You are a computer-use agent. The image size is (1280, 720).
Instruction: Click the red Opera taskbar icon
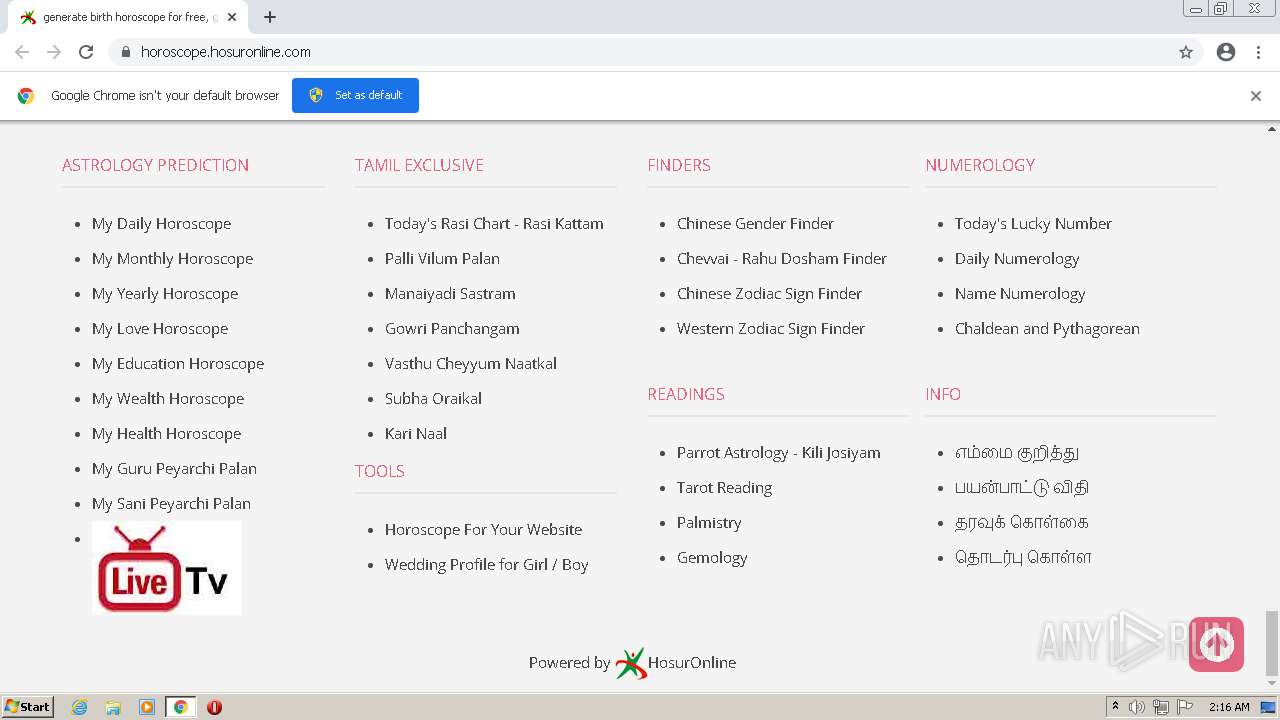[214, 707]
